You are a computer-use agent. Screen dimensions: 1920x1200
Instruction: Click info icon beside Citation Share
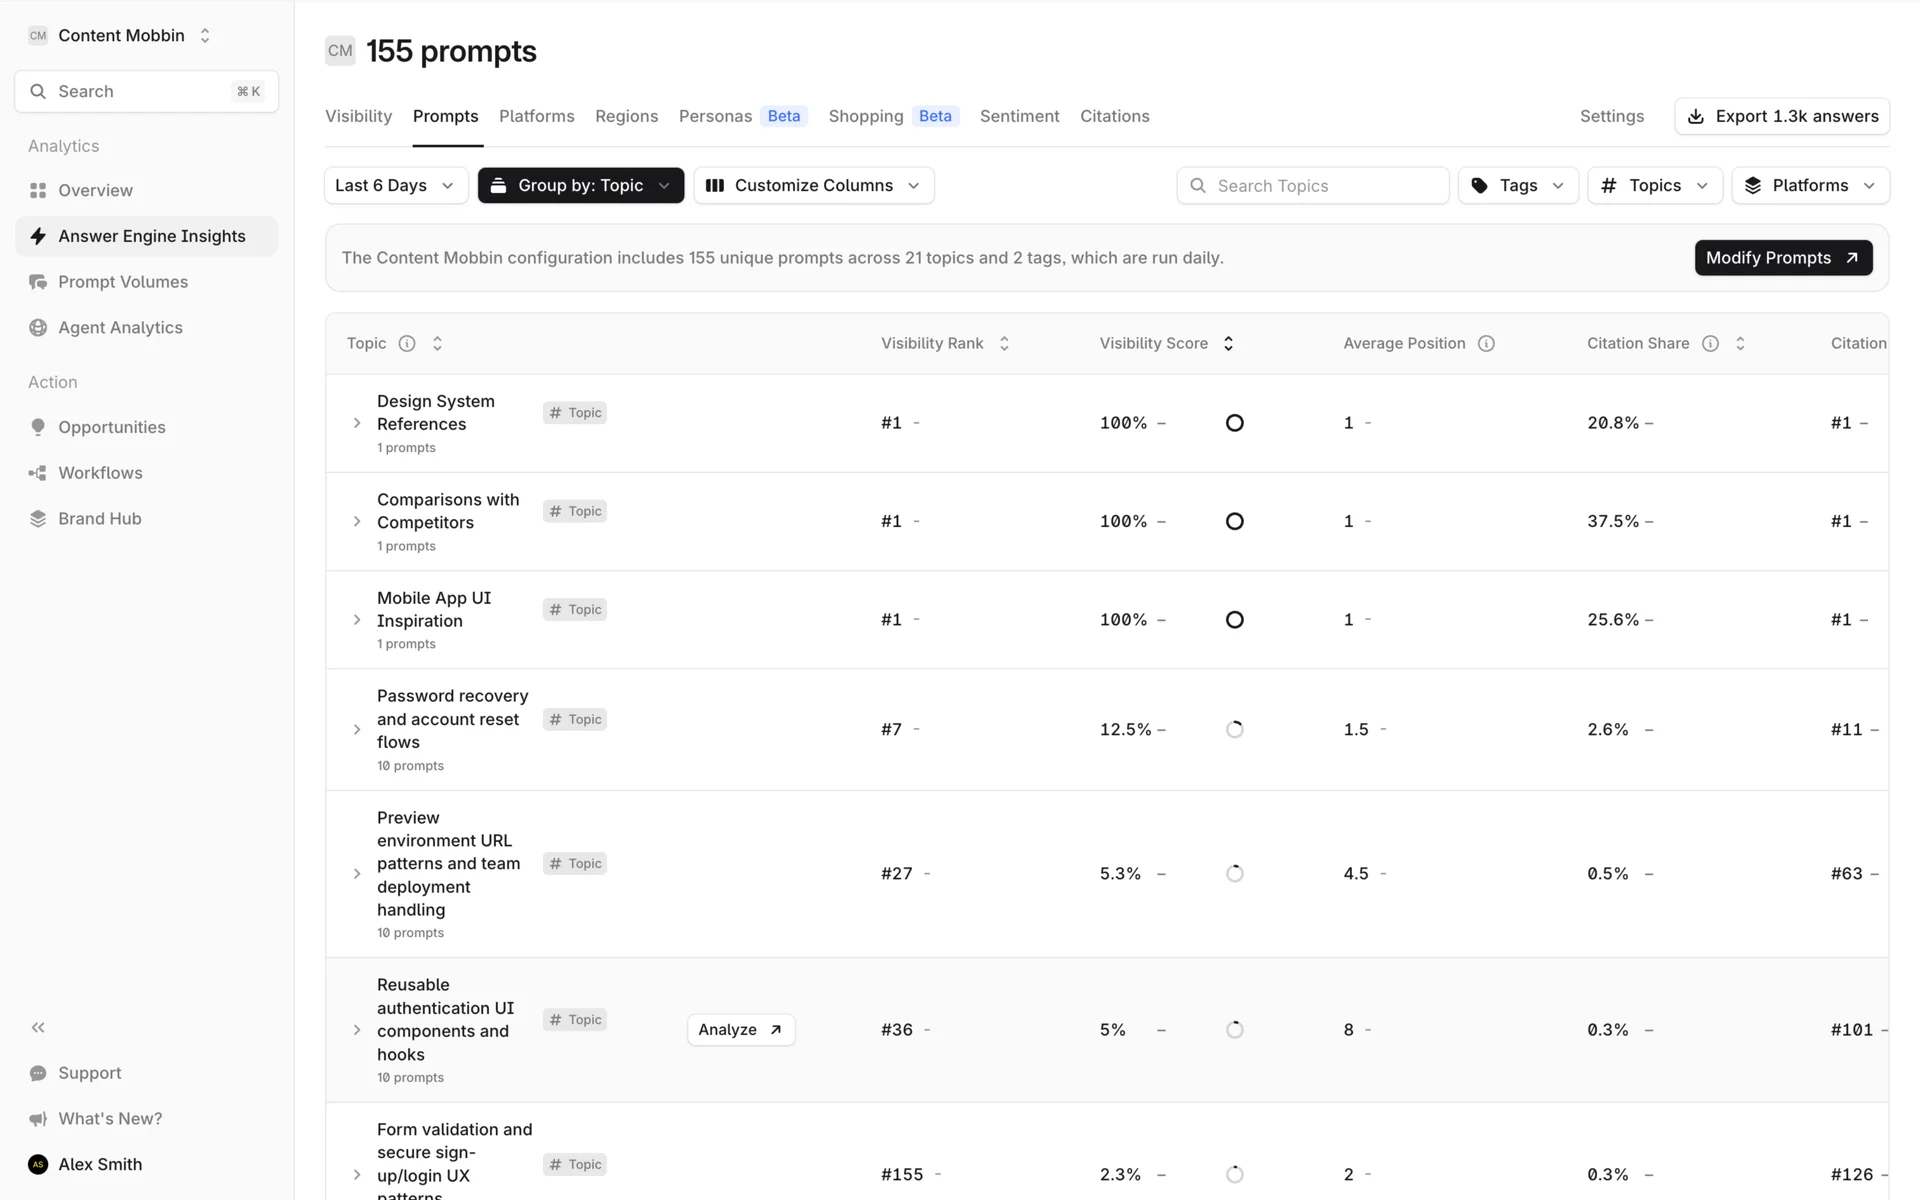(1710, 344)
